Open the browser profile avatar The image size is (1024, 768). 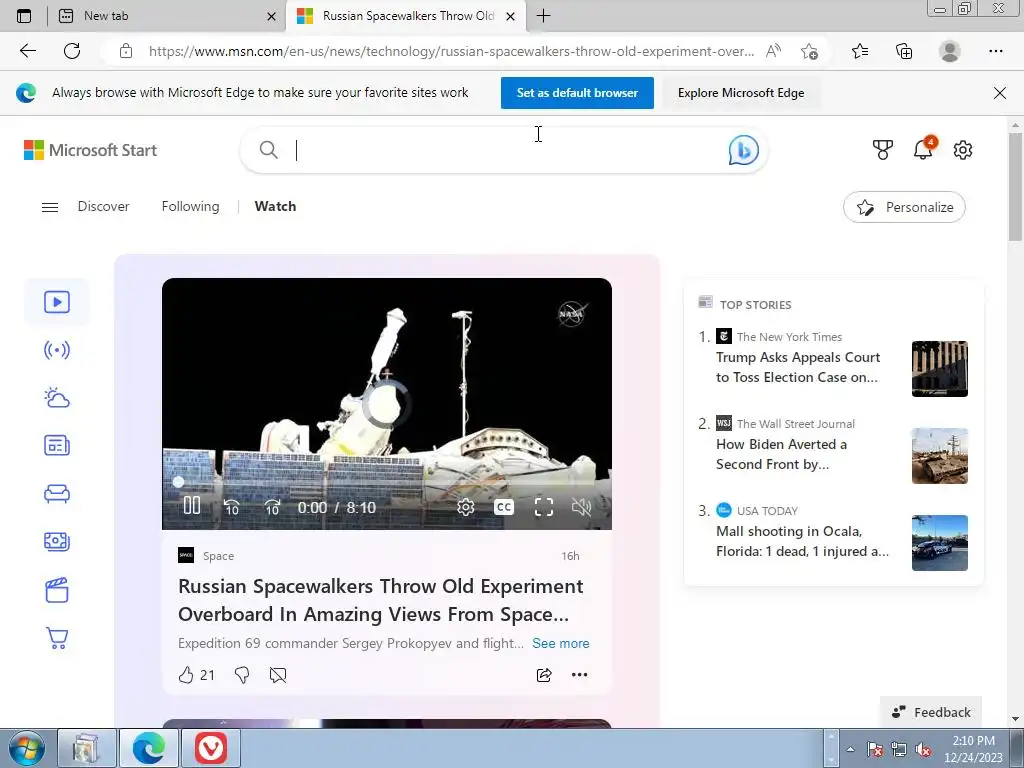950,51
